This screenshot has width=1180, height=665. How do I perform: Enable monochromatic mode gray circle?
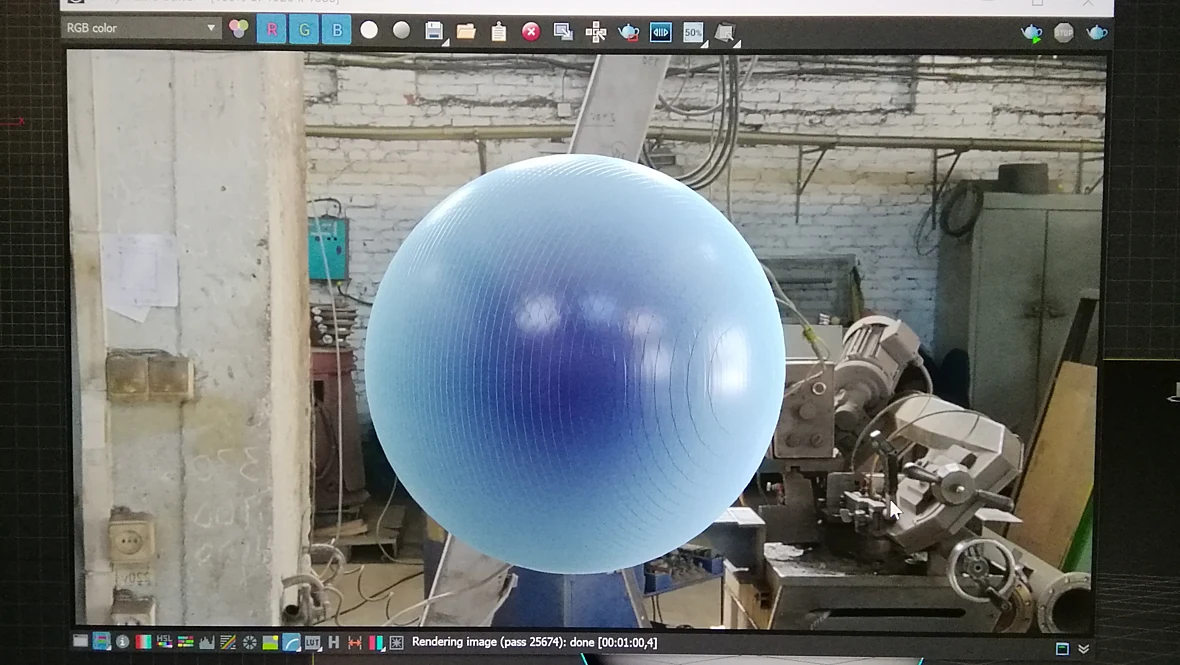(402, 30)
